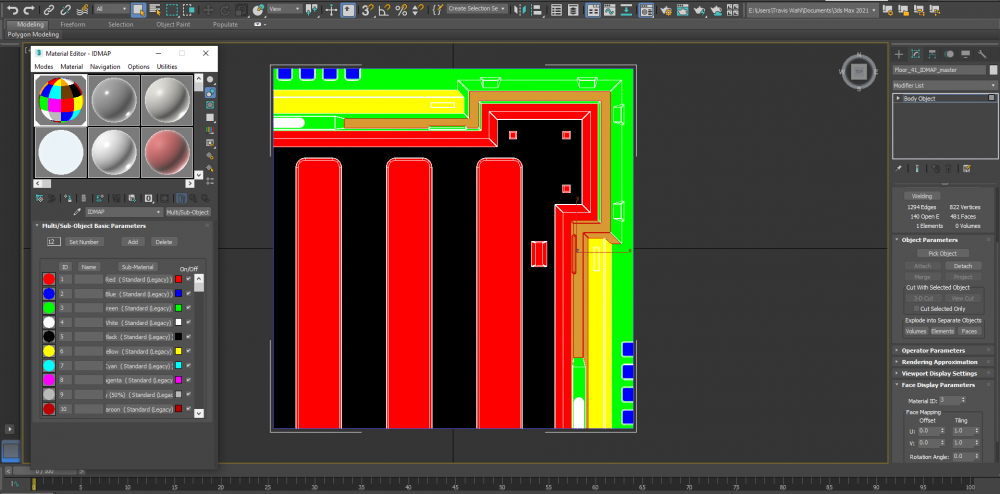
Task: Activate the Angle Snap toggle icon
Action: (384, 10)
